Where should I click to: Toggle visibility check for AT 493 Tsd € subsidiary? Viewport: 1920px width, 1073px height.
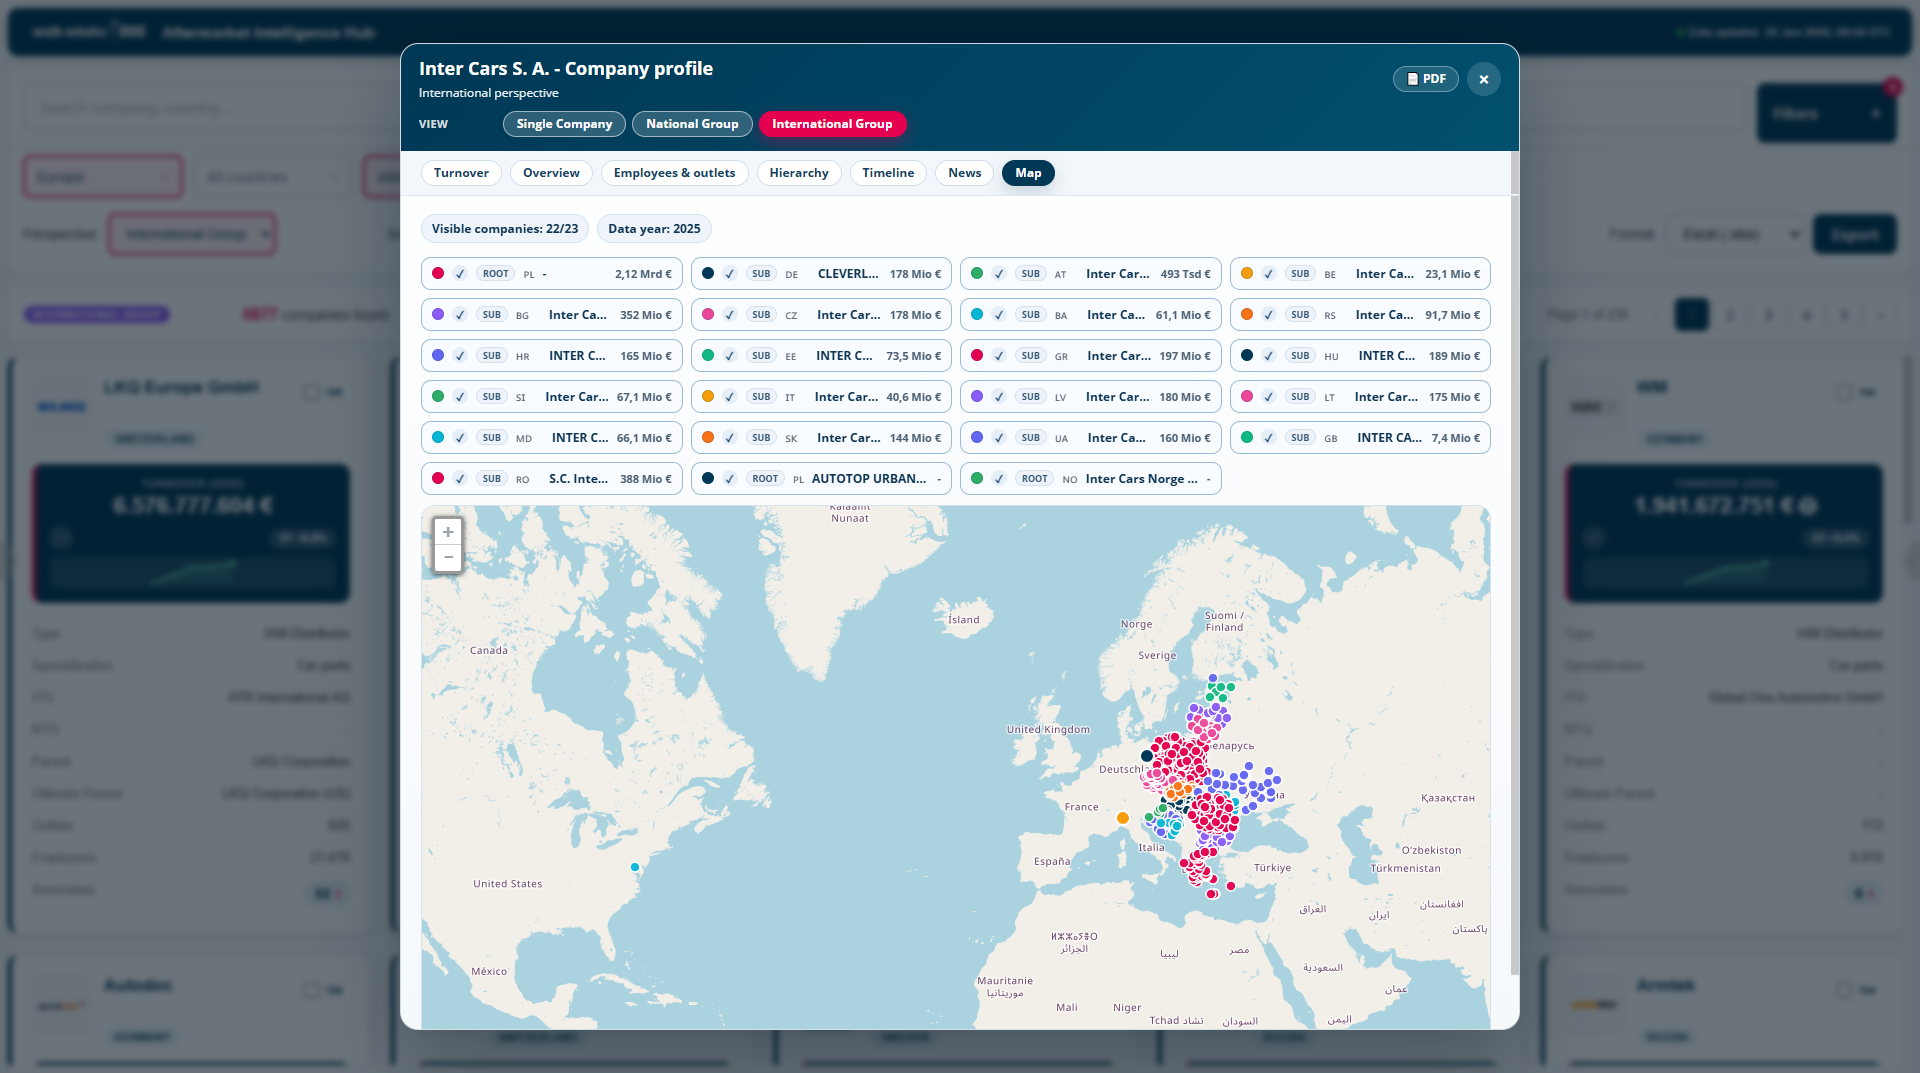tap(999, 274)
